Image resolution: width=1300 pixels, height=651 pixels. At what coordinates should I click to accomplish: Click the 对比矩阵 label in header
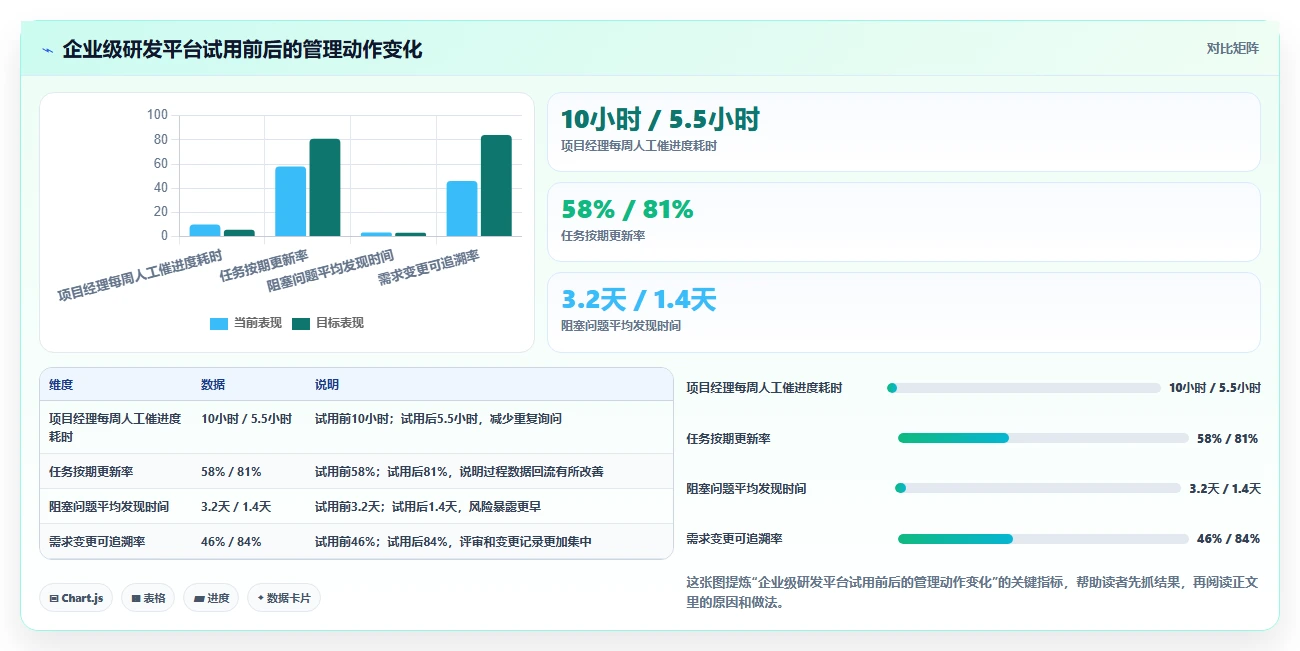pos(1232,48)
